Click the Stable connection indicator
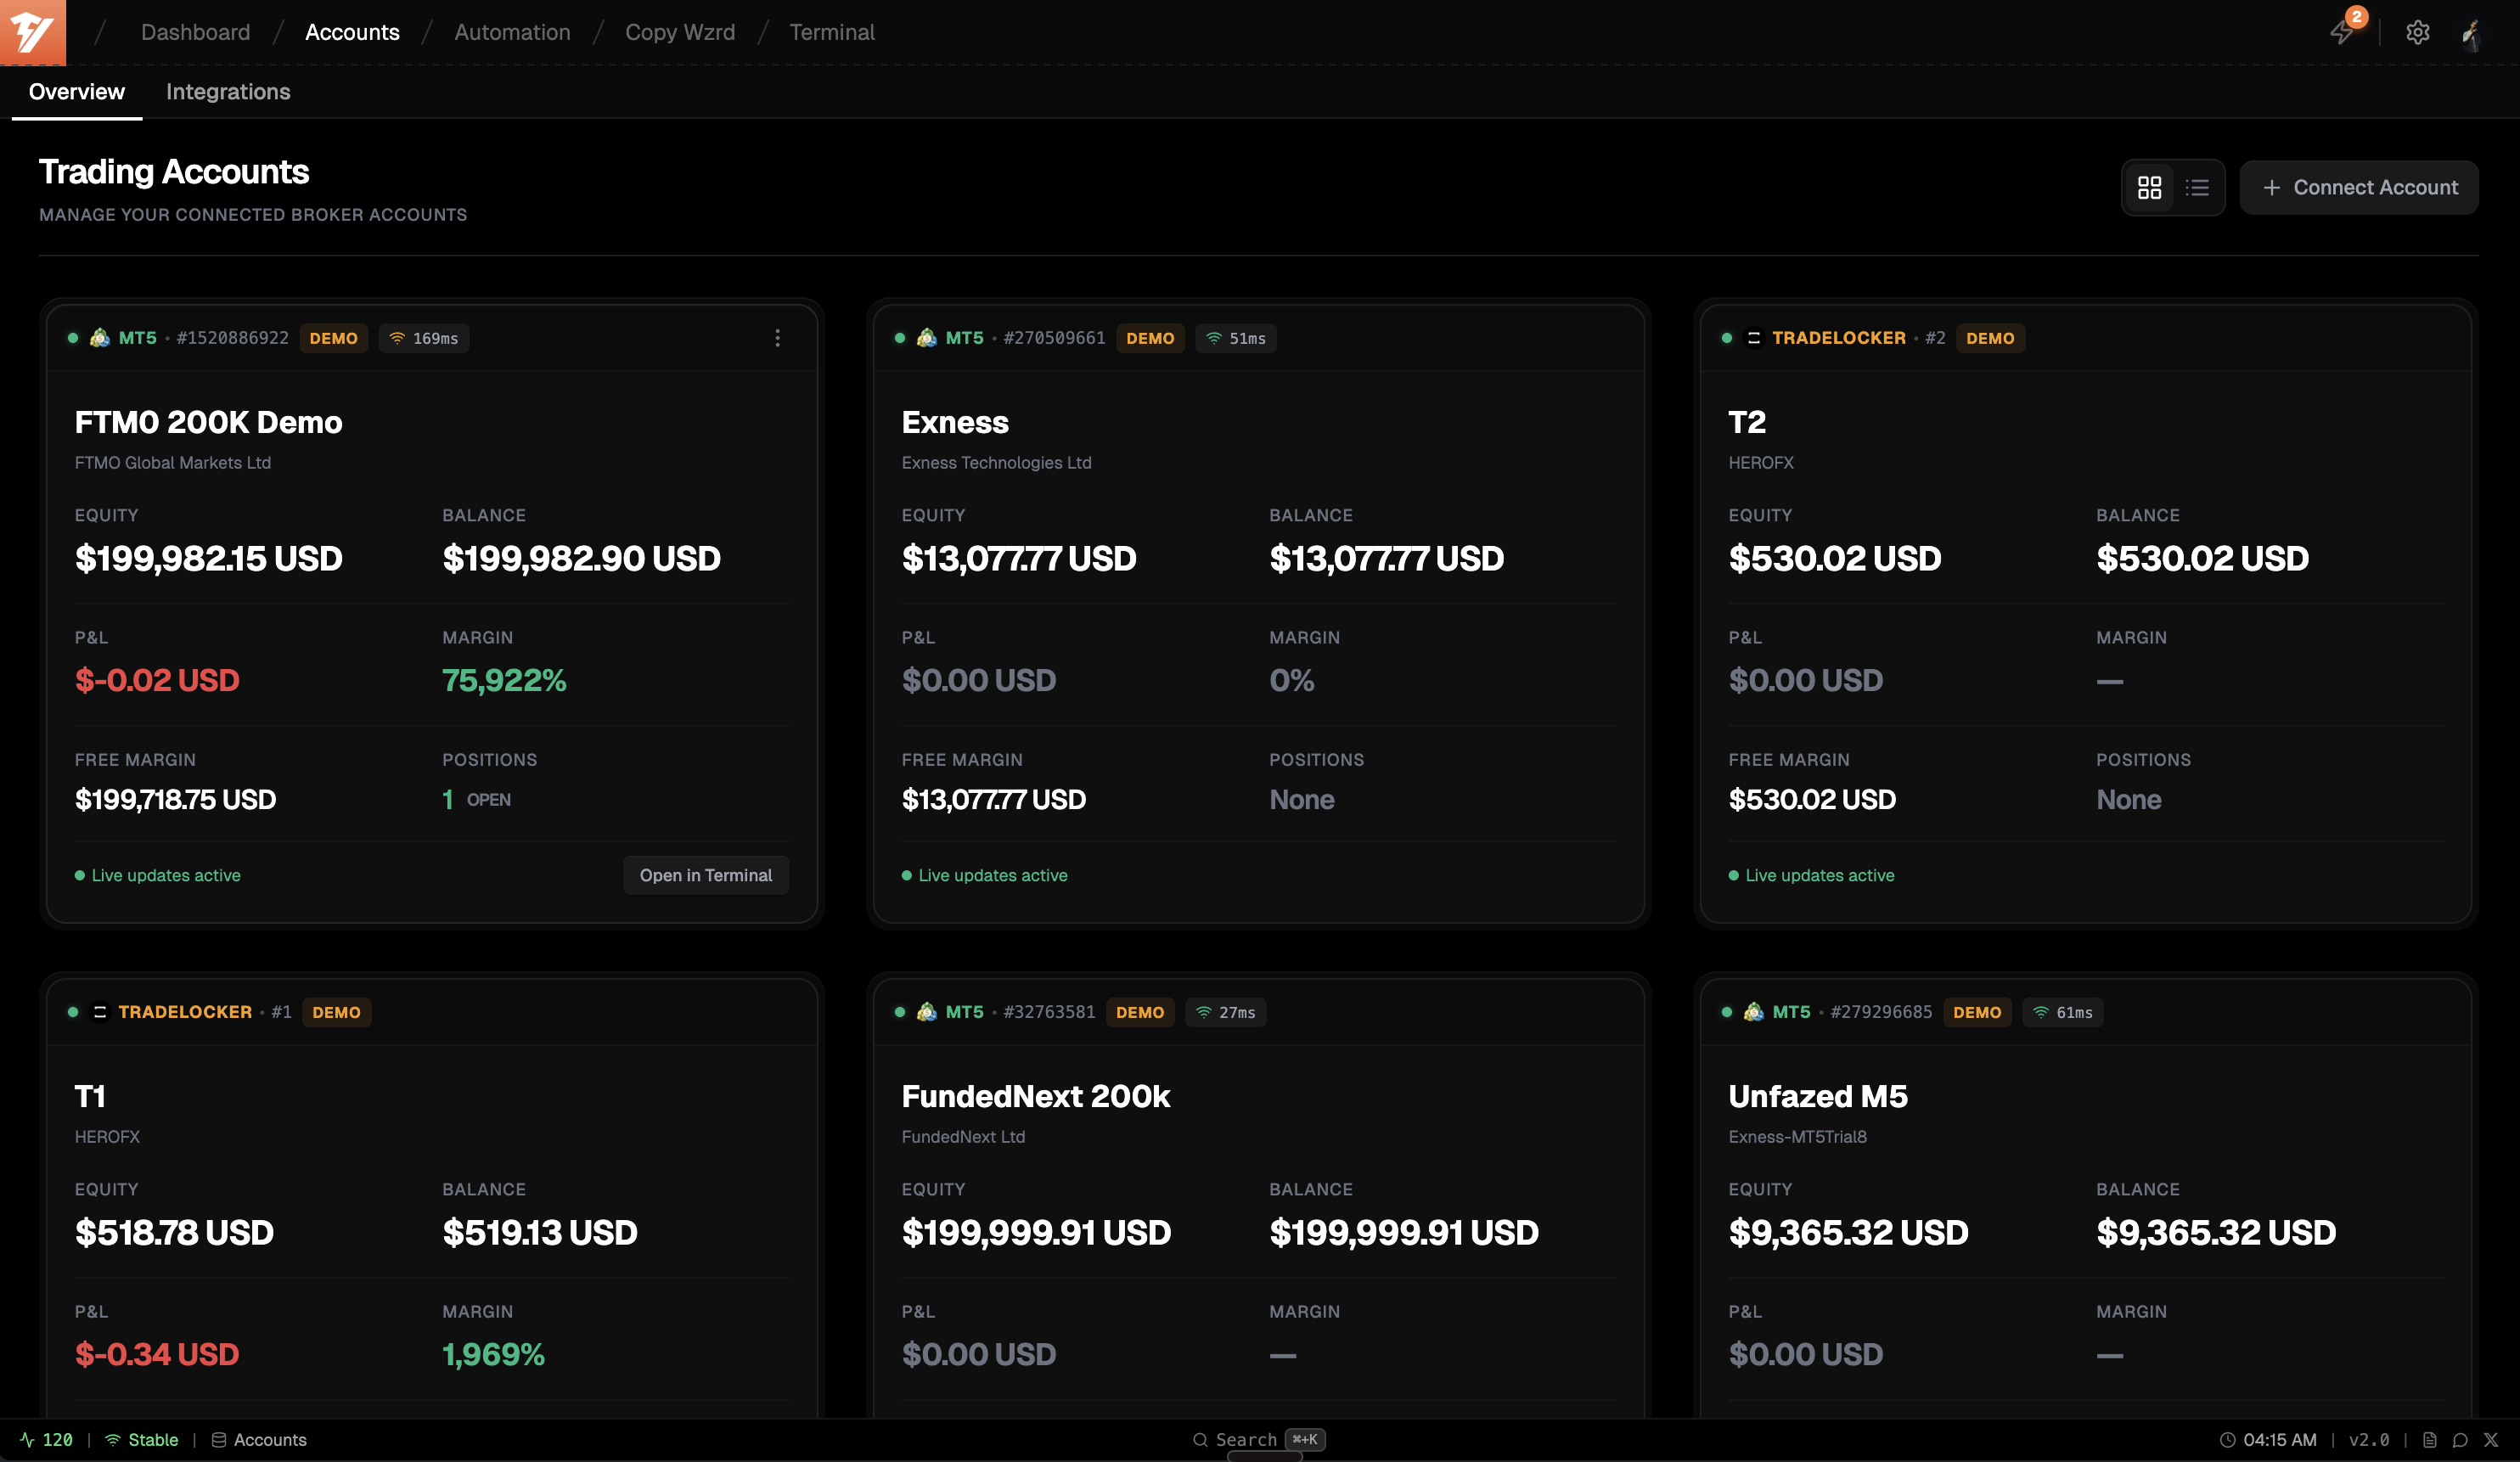This screenshot has width=2520, height=1462. click(x=141, y=1440)
